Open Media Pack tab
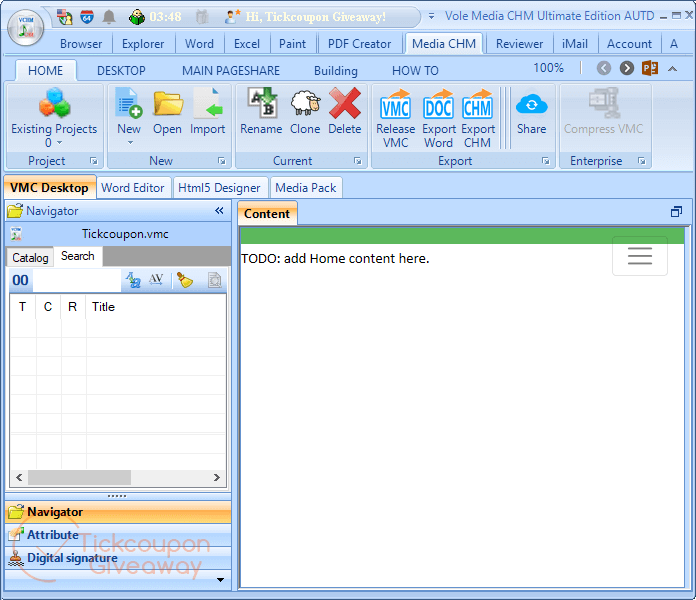Image resolution: width=696 pixels, height=600 pixels. (x=306, y=188)
